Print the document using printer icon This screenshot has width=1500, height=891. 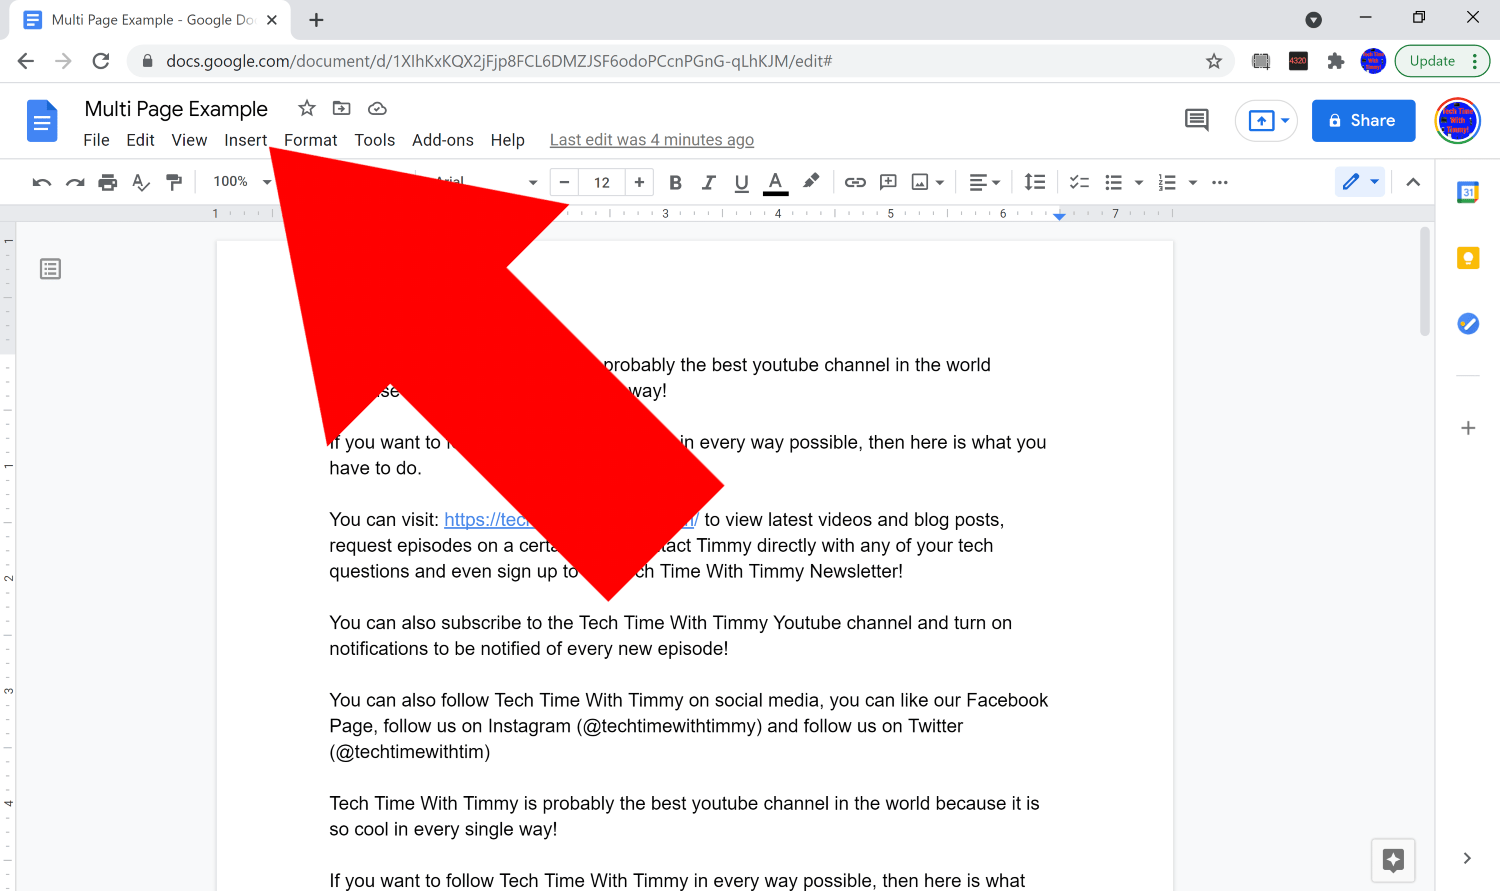pos(108,182)
